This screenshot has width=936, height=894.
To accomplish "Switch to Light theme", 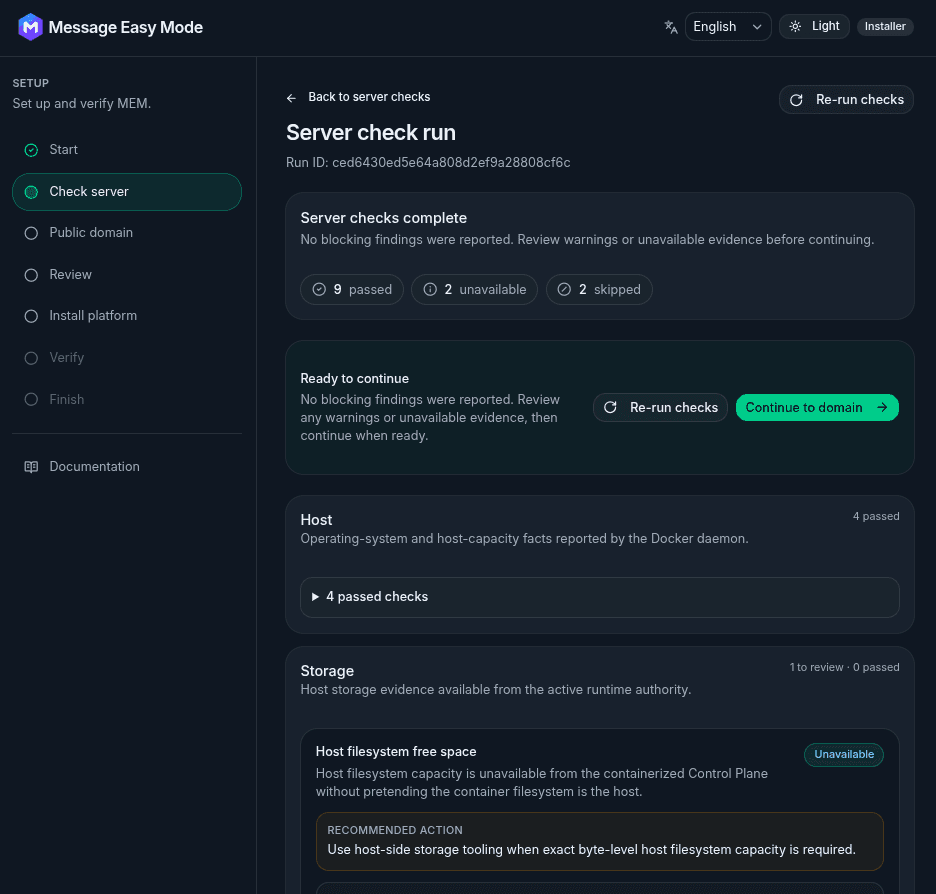I will (x=814, y=26).
